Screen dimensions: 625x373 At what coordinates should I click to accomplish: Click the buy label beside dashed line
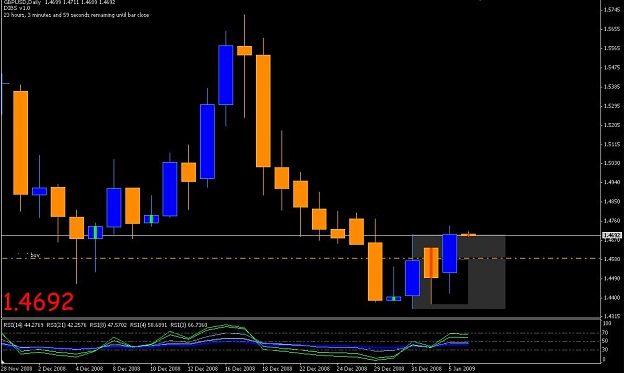35,255
